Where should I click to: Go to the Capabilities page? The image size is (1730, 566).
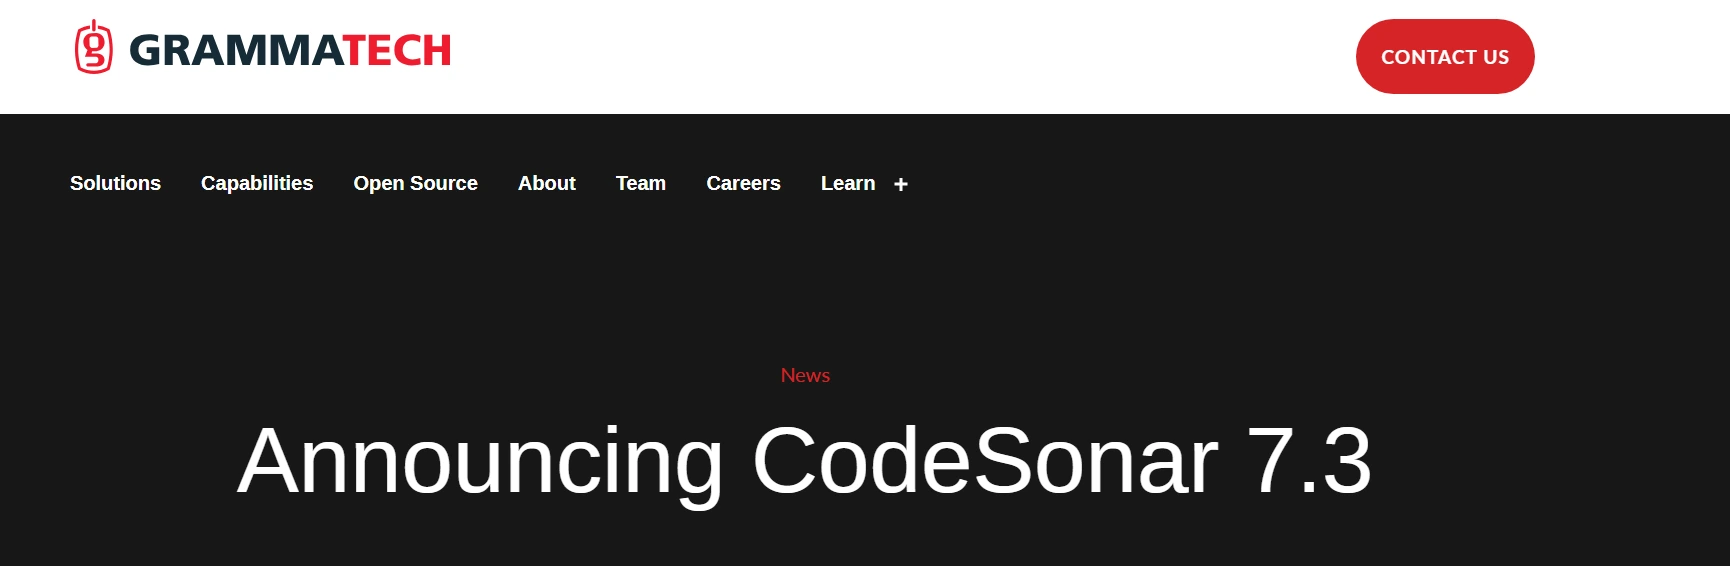257,183
